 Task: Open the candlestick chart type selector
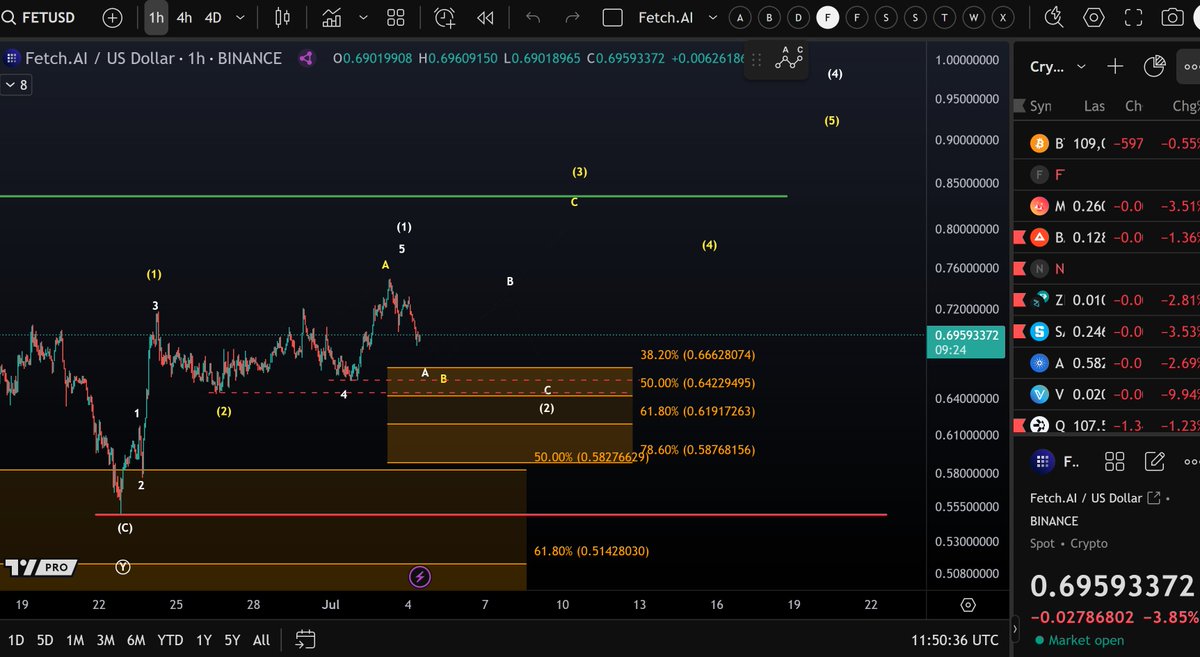[x=282, y=17]
